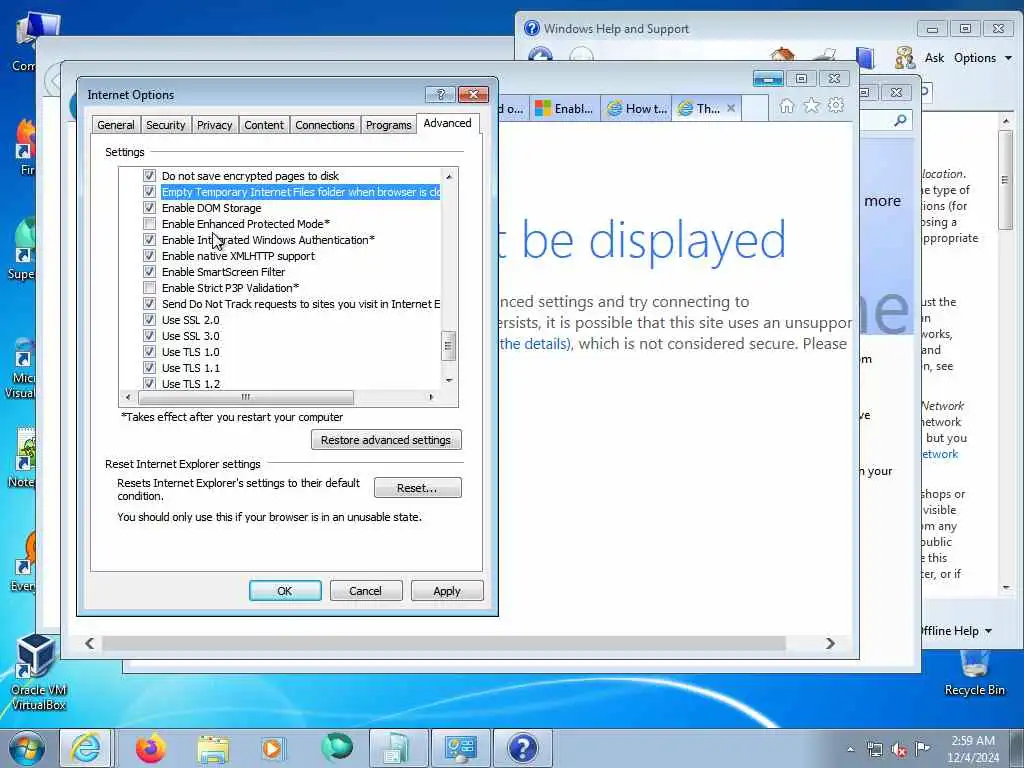Enable Enhanced Protected Mode checkbox

point(150,224)
